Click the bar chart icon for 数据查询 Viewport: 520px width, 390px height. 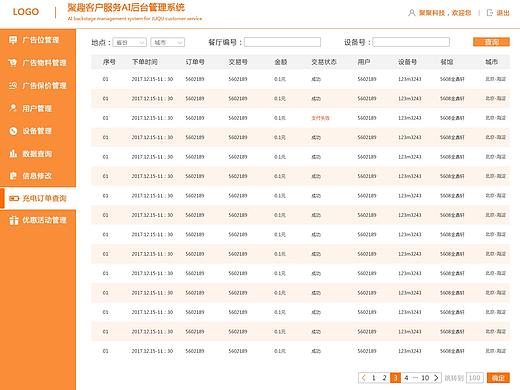13,153
